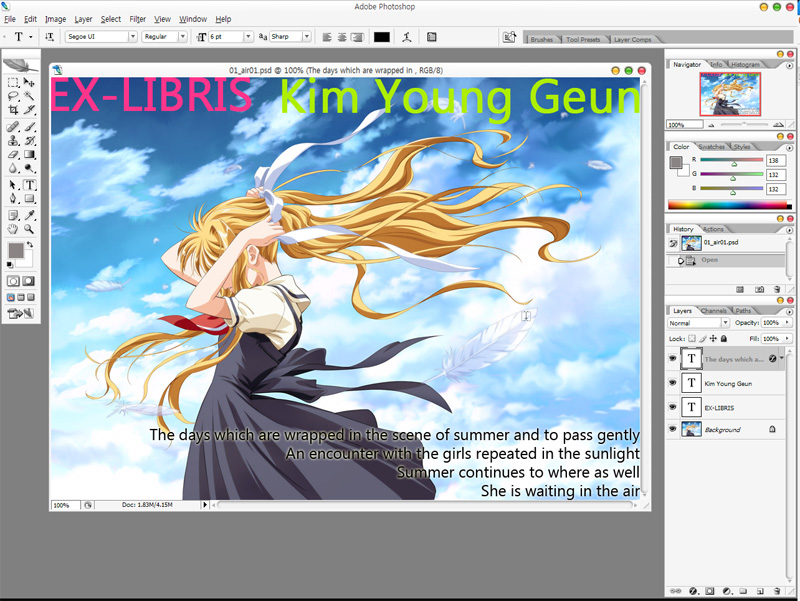Create a new layer in Layers panel
Image resolution: width=800 pixels, height=601 pixels.
760,591
